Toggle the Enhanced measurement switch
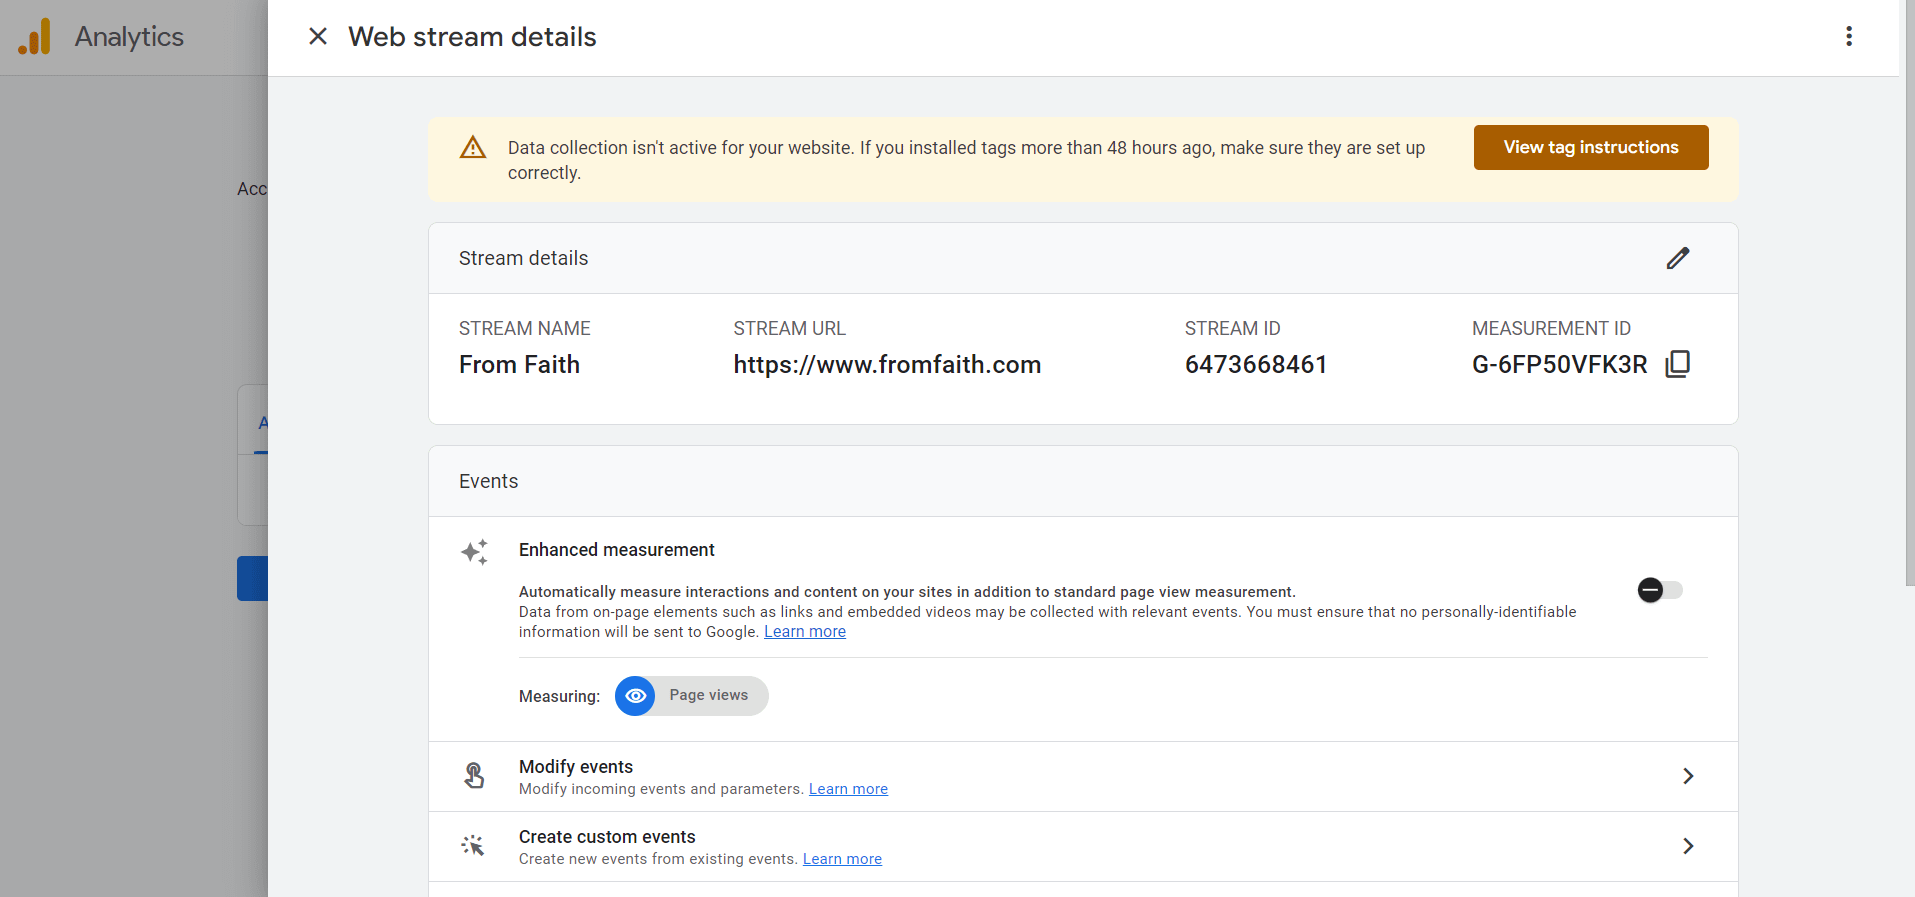 tap(1659, 590)
